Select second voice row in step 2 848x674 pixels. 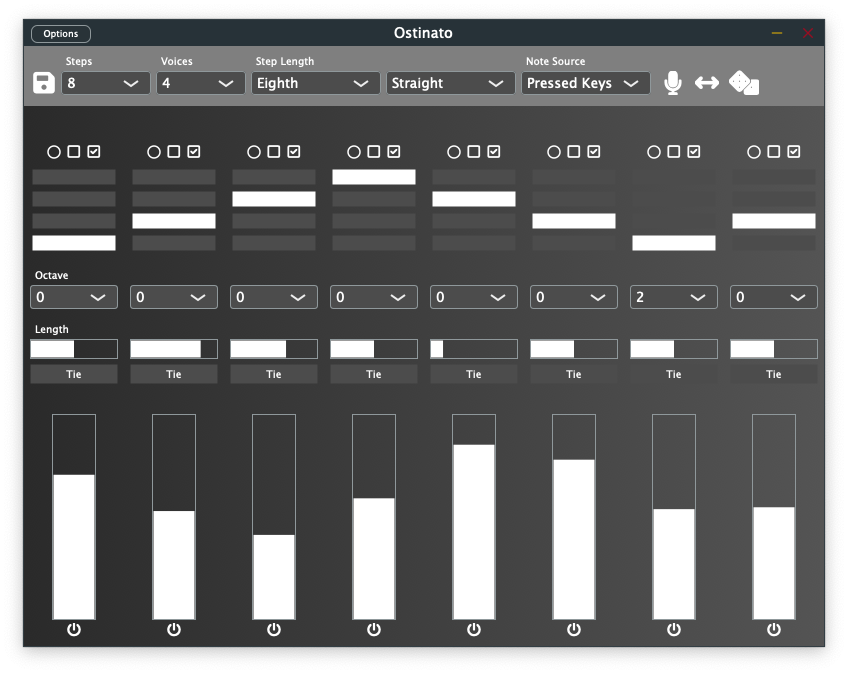pos(174,199)
